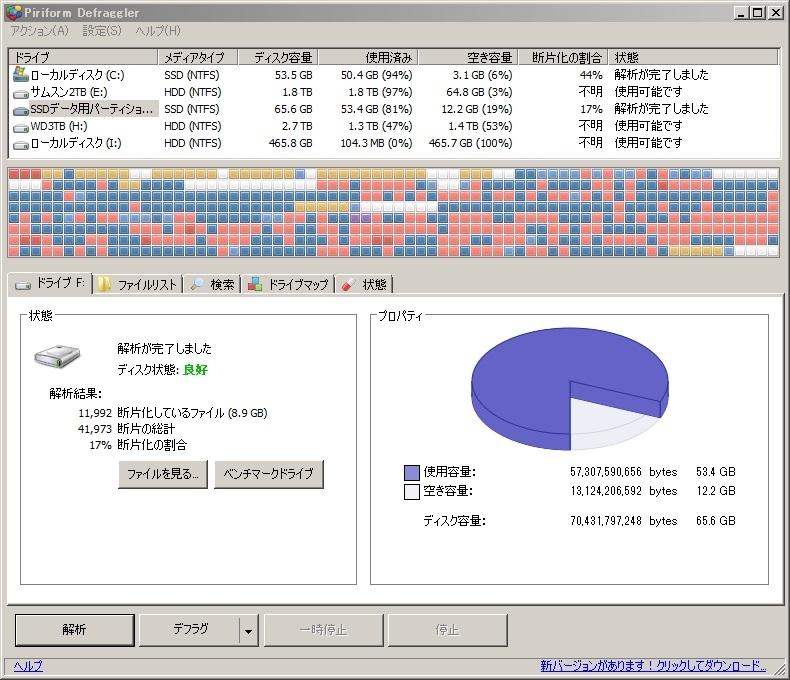This screenshot has height=680, width=790.
Task: Select the ローカルディスク (I:) drive row
Action: (394, 144)
